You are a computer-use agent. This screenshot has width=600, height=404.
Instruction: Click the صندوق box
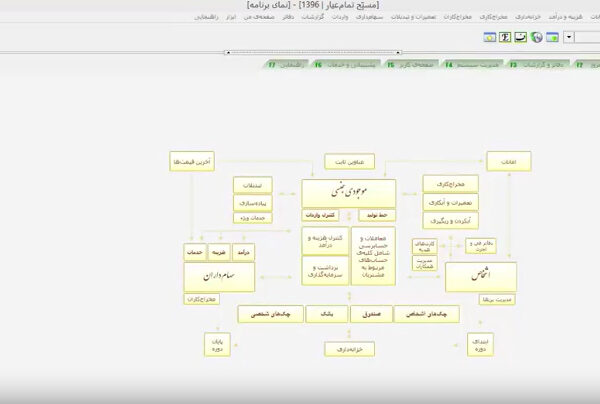click(371, 314)
